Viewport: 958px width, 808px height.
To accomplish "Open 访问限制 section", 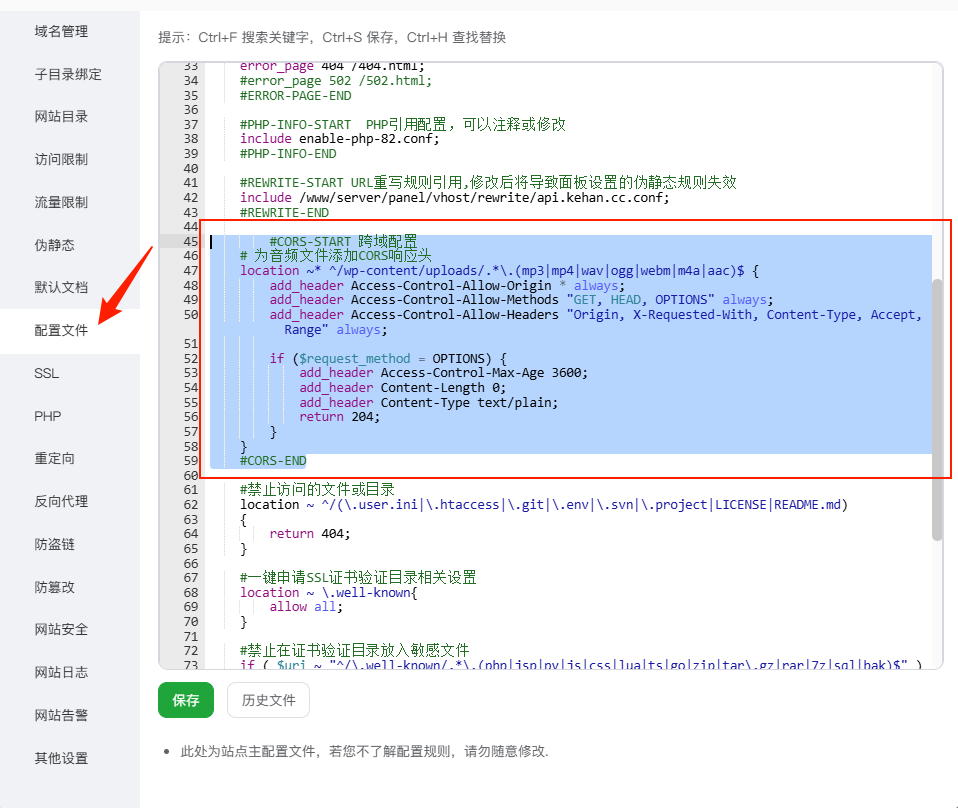I will point(61,159).
